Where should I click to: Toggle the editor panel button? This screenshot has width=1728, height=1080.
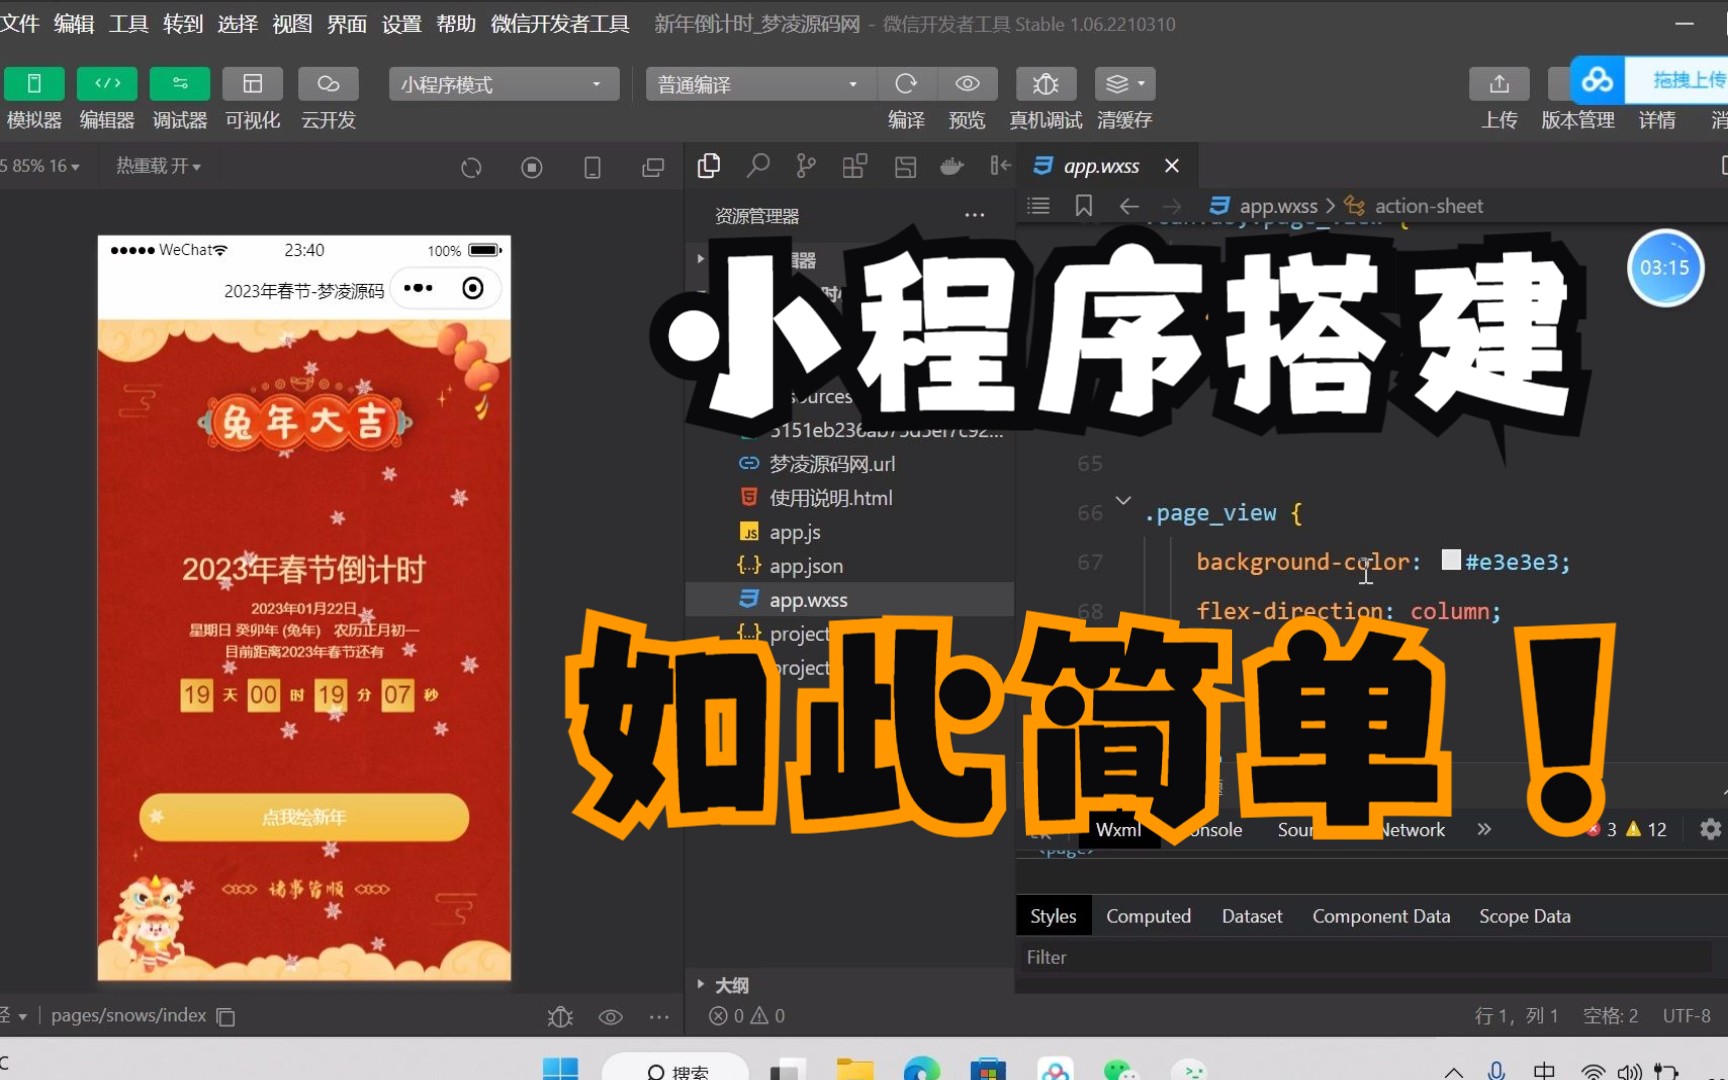(107, 84)
